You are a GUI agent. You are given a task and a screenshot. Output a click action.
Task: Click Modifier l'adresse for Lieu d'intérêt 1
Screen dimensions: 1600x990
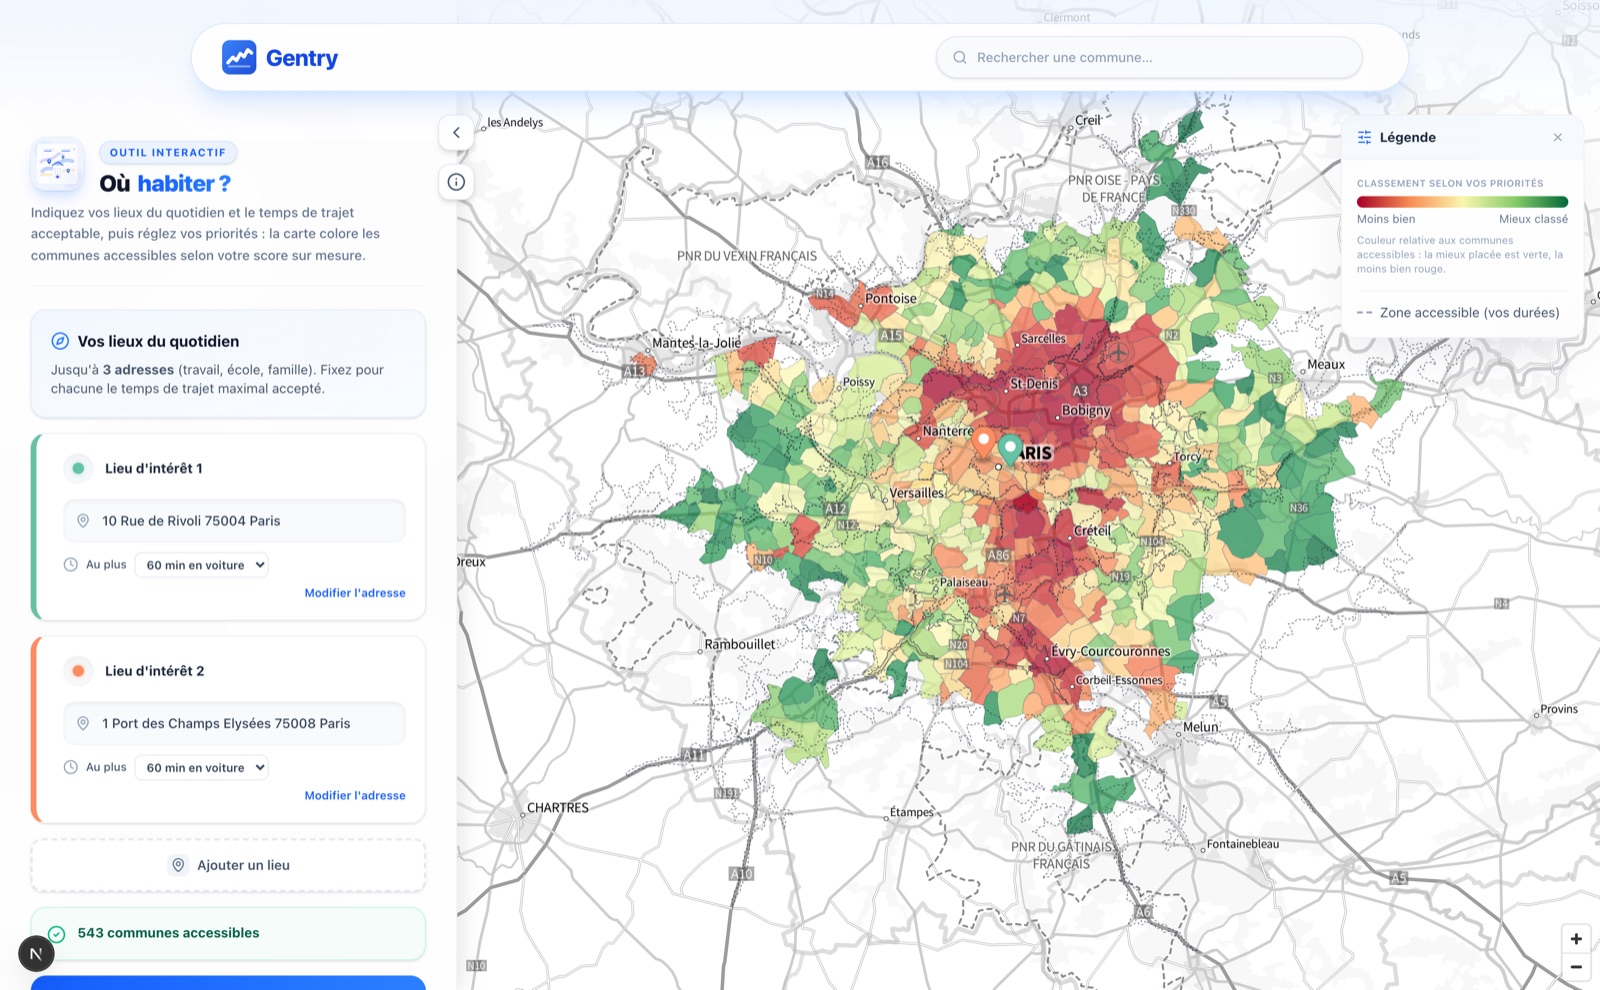(355, 593)
